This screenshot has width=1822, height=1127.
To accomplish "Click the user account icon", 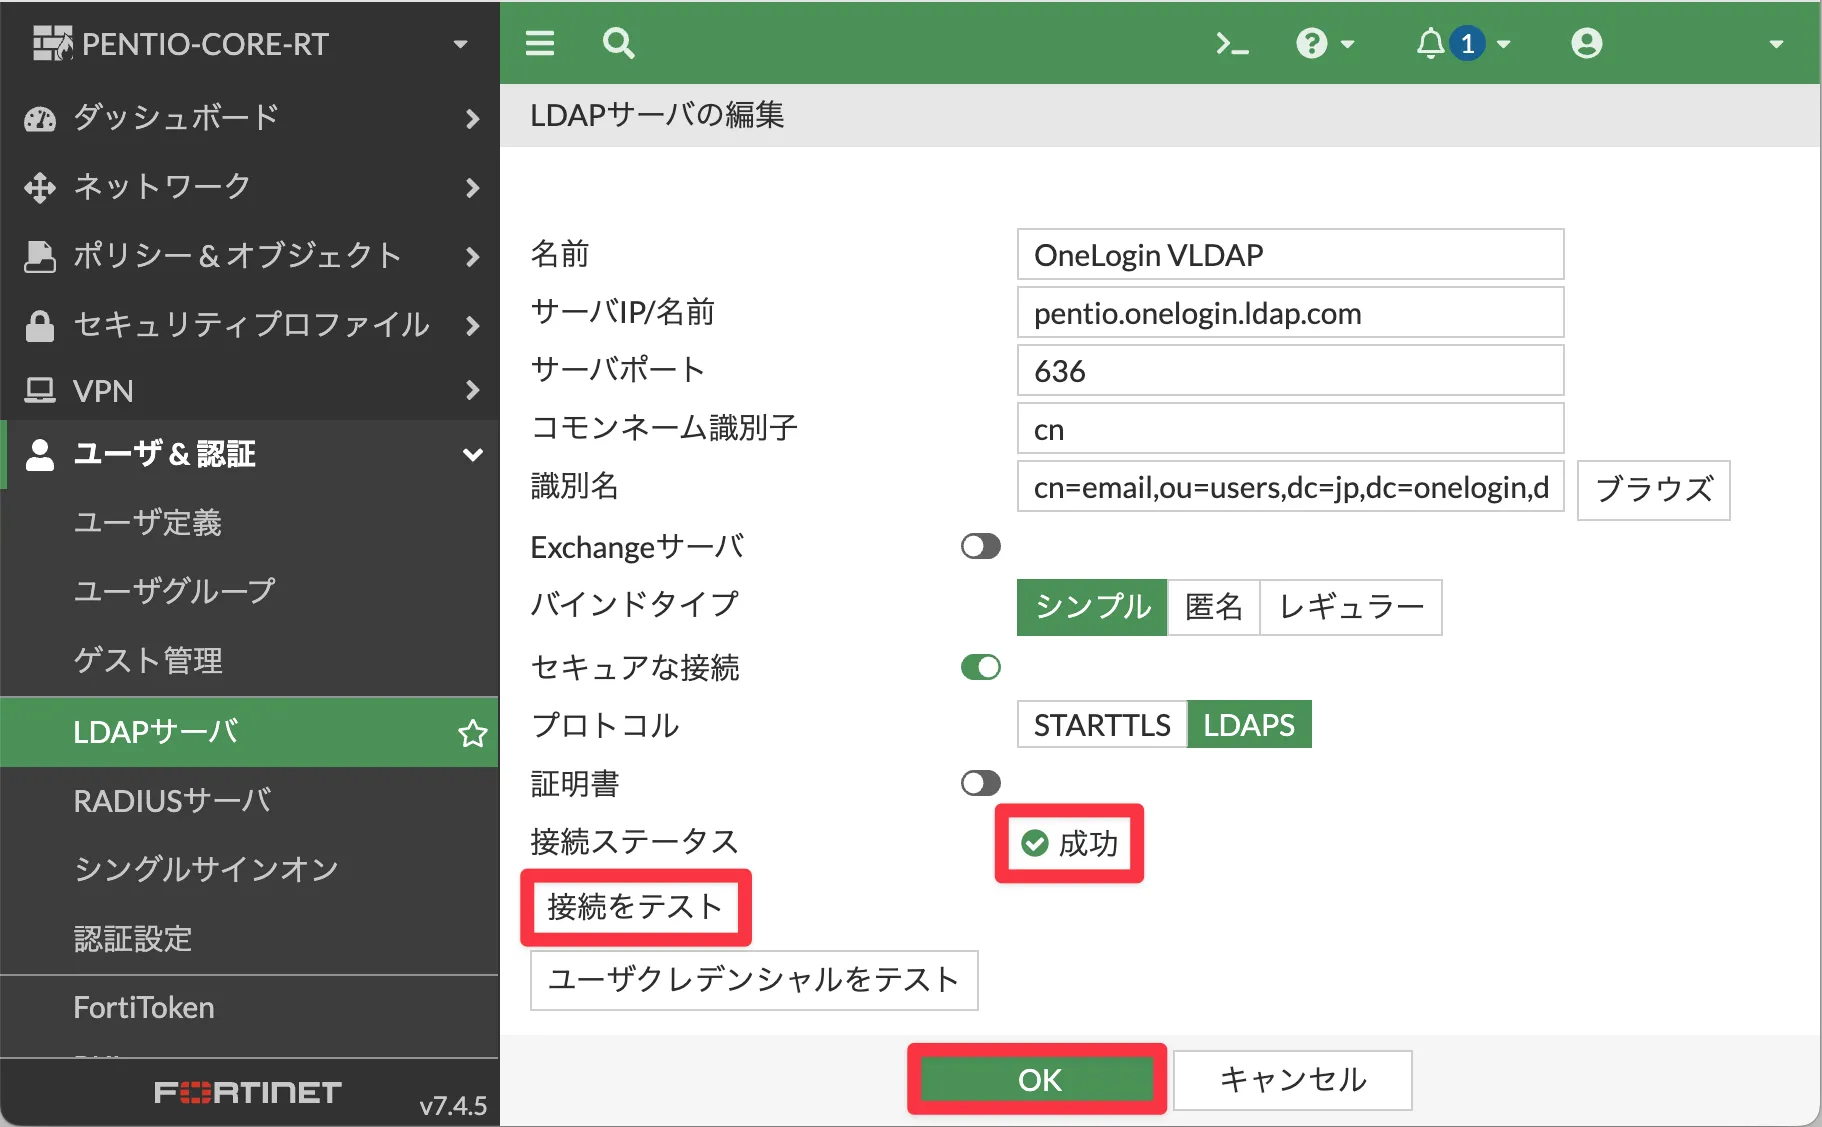I will 1586,43.
